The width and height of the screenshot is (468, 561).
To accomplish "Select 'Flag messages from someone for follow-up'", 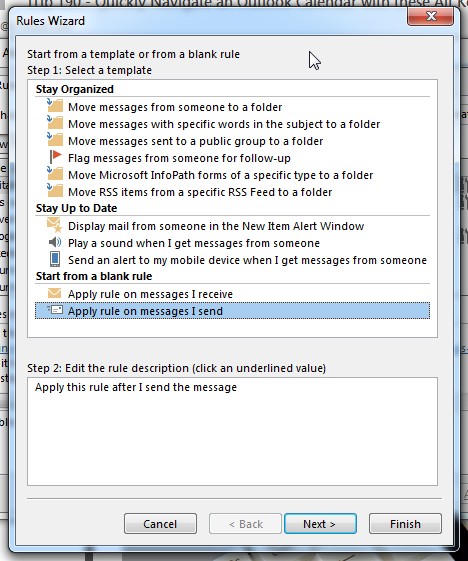I will tap(179, 158).
